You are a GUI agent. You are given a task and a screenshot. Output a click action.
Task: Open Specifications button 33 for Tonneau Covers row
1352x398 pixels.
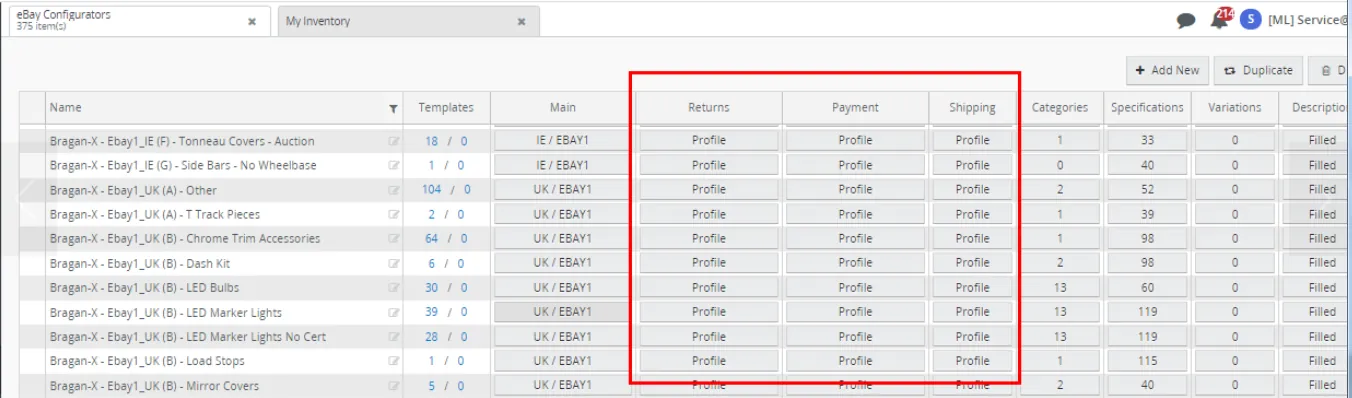coord(1147,140)
